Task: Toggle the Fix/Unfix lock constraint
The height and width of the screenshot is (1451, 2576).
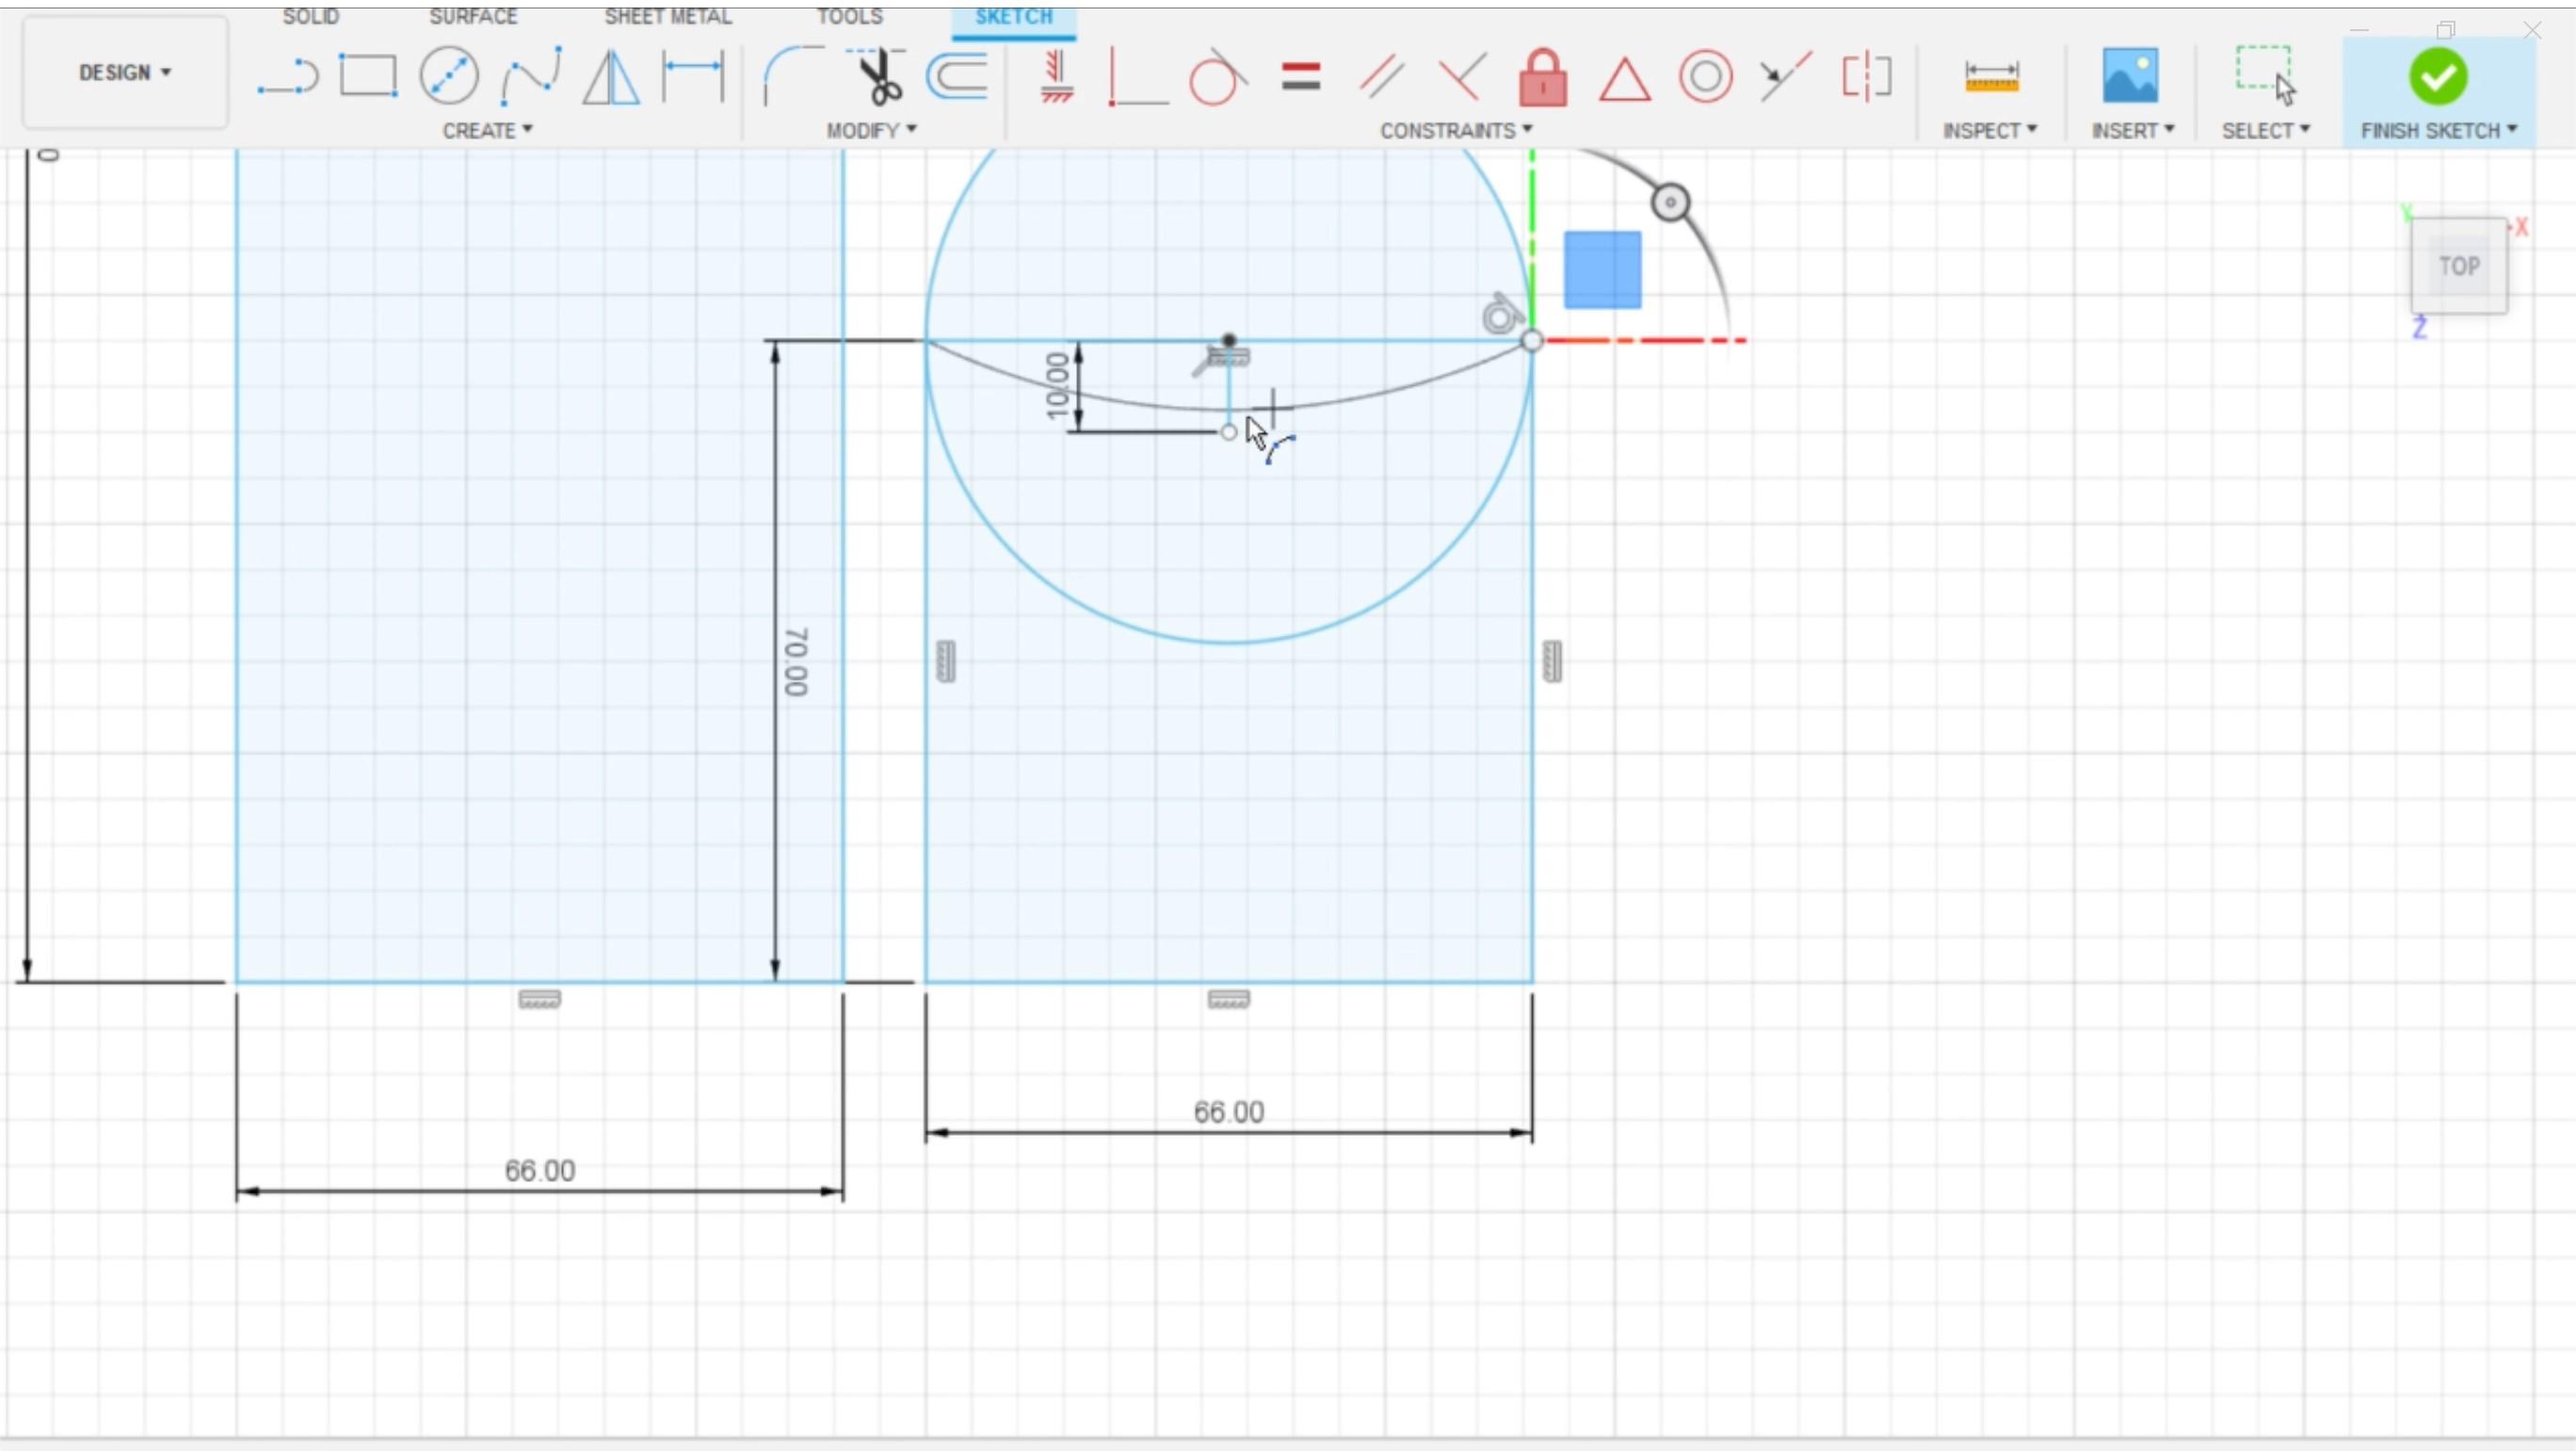Action: coord(1542,77)
